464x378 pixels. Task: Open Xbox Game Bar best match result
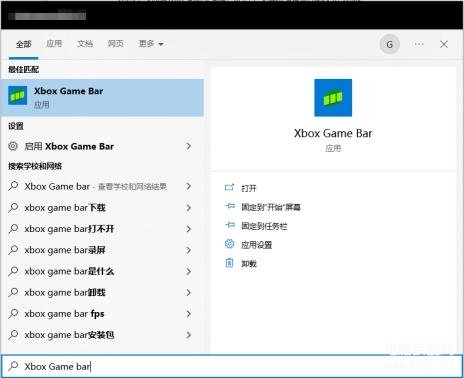click(x=102, y=98)
